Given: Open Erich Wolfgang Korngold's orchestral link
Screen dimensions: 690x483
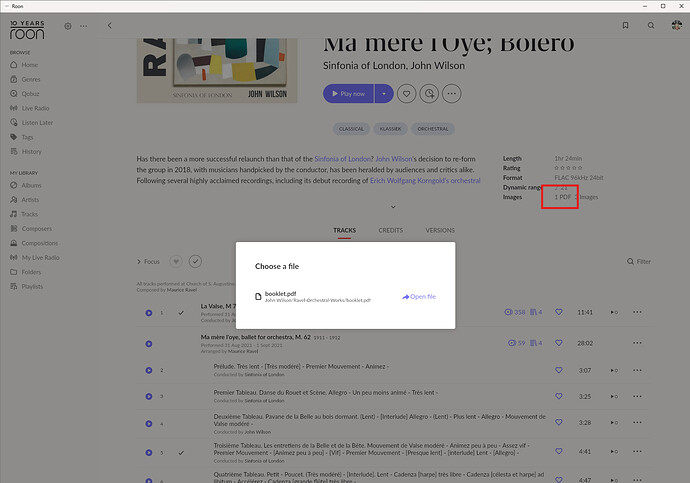Looking at the screenshot, I should coord(425,180).
